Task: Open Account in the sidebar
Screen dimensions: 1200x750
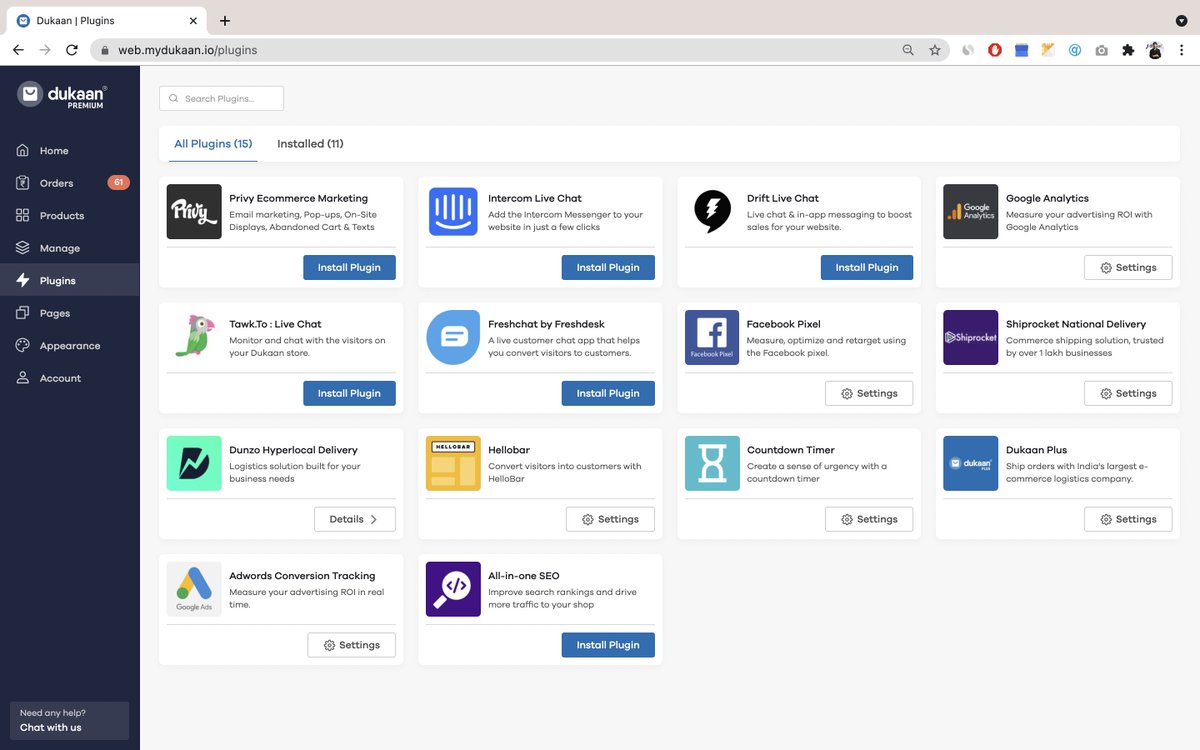Action: coord(70,378)
